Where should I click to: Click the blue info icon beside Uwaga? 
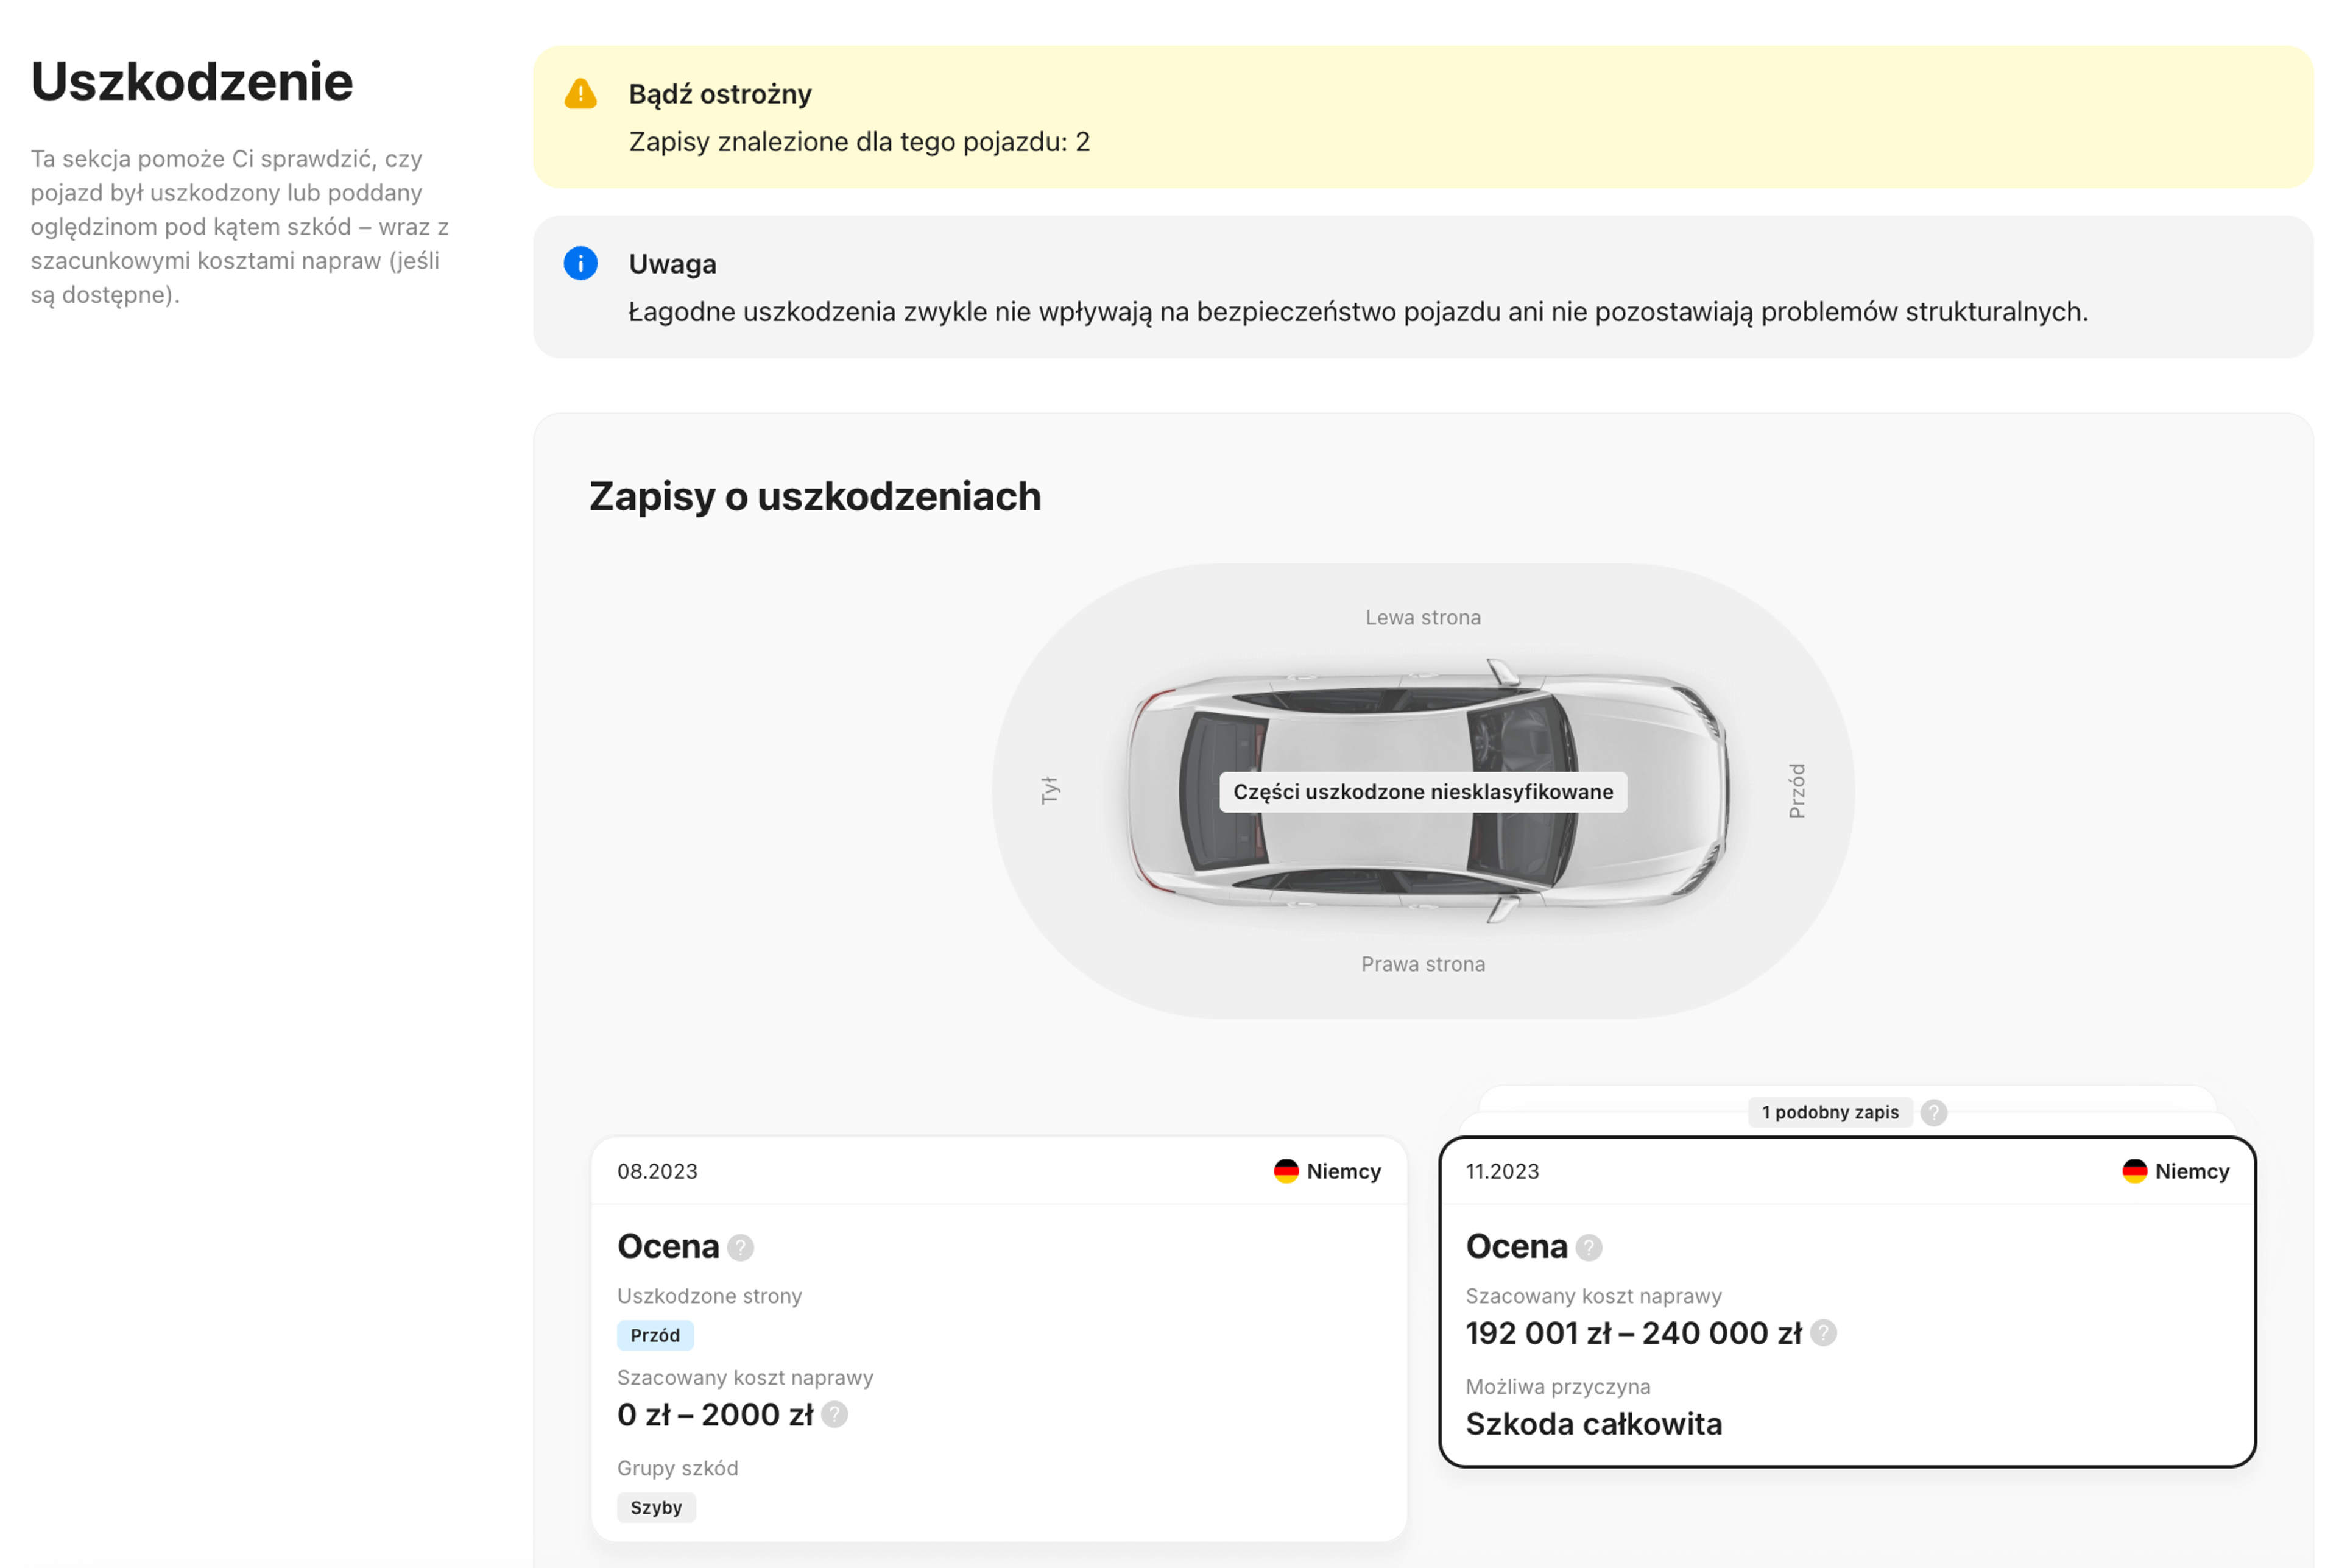580,264
